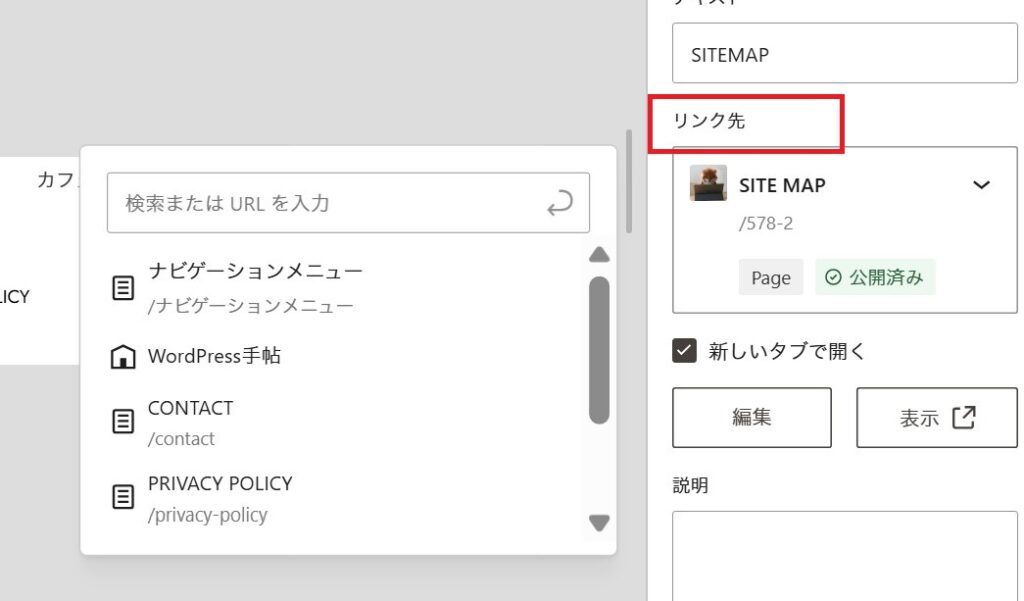
Task: Click the external link icon on 表示 button
Action: 963,417
